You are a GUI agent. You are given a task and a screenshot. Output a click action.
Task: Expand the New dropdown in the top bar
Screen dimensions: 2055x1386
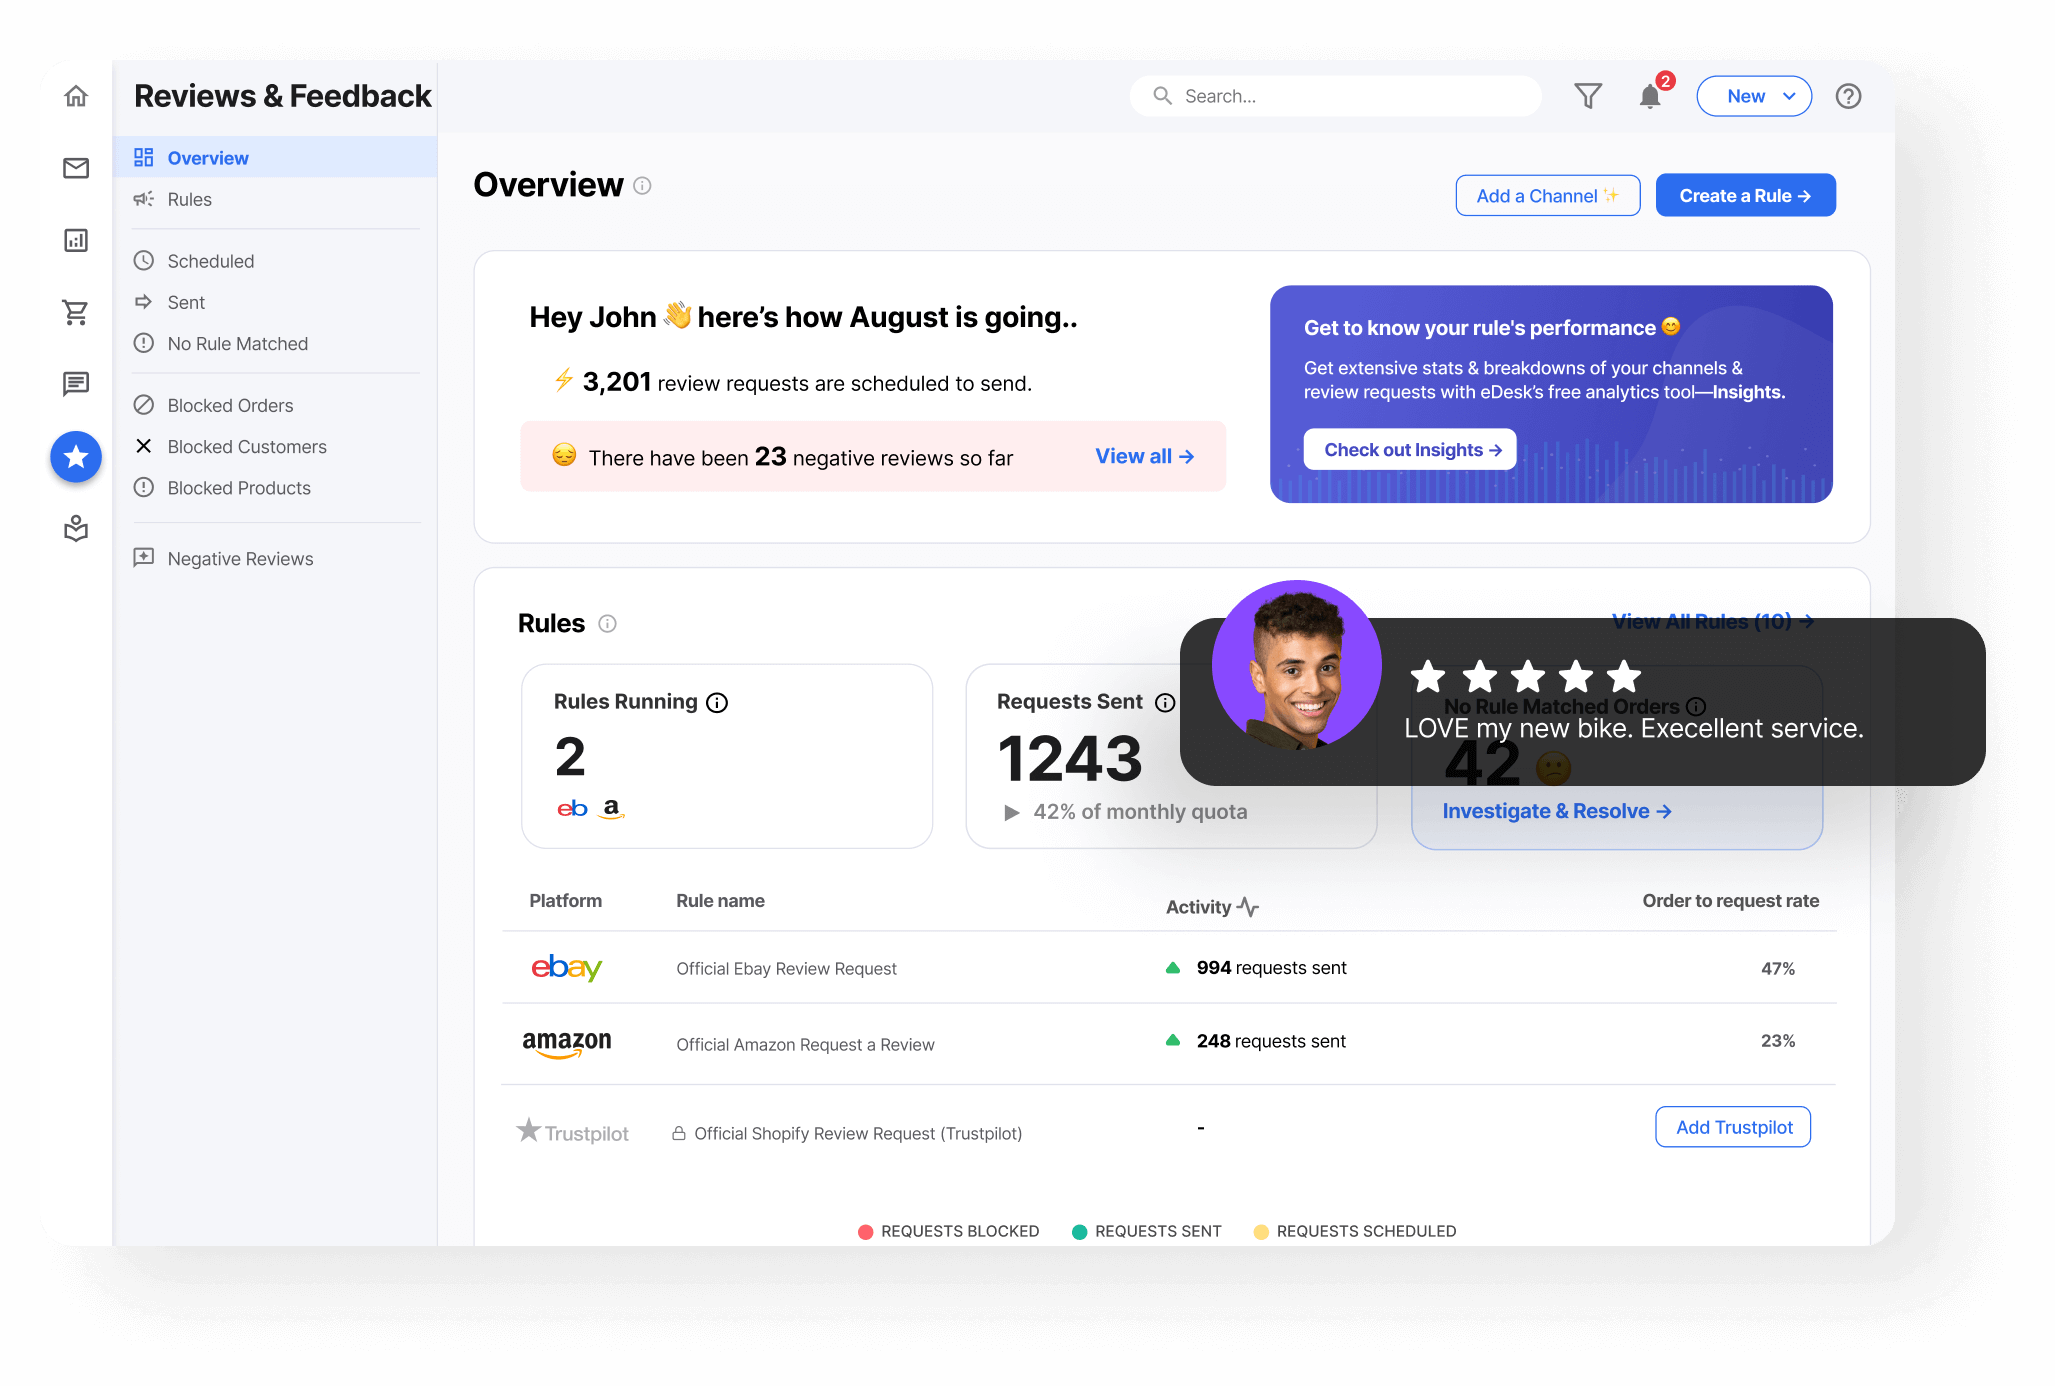[1753, 96]
